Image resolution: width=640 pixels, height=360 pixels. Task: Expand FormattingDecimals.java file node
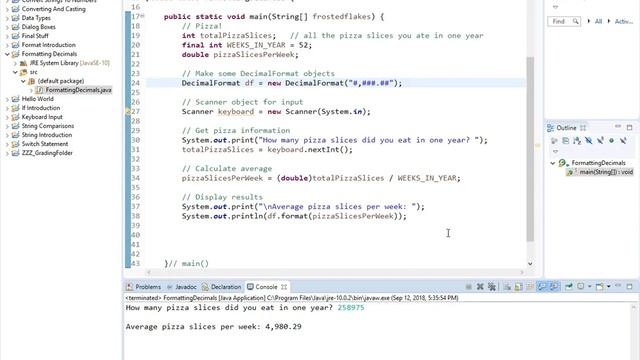[x=31, y=90]
